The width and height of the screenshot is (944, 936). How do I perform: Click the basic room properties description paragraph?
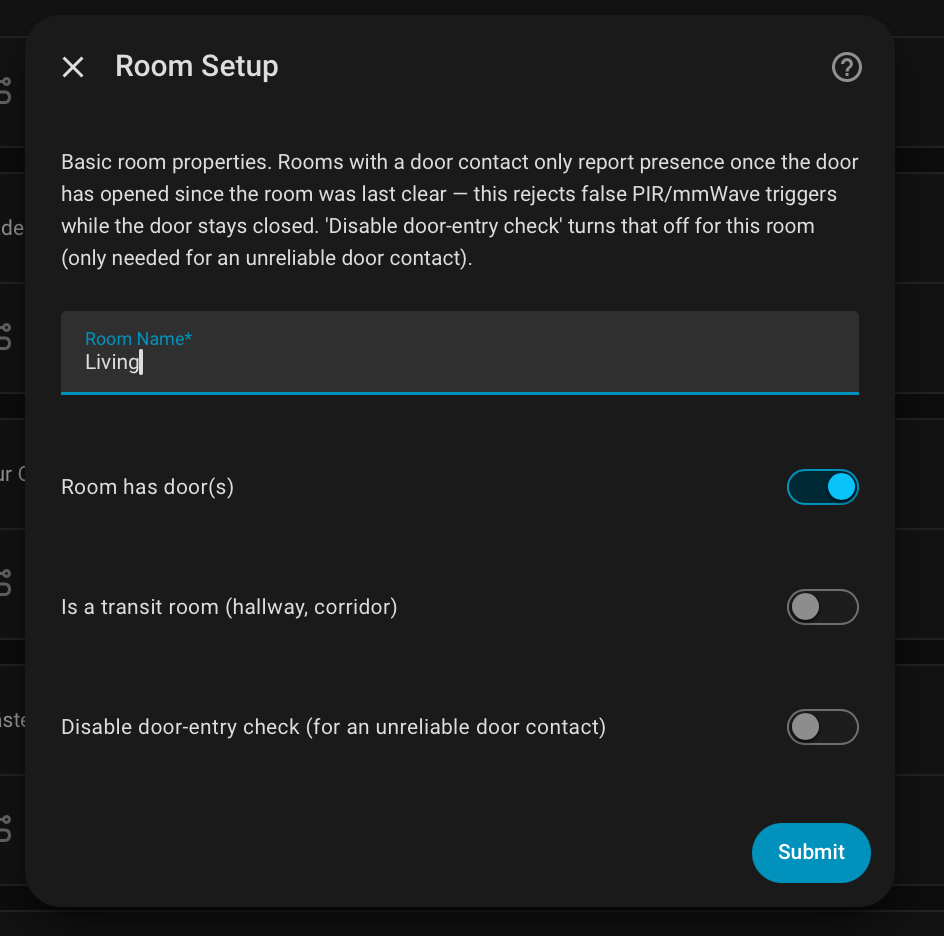(459, 210)
